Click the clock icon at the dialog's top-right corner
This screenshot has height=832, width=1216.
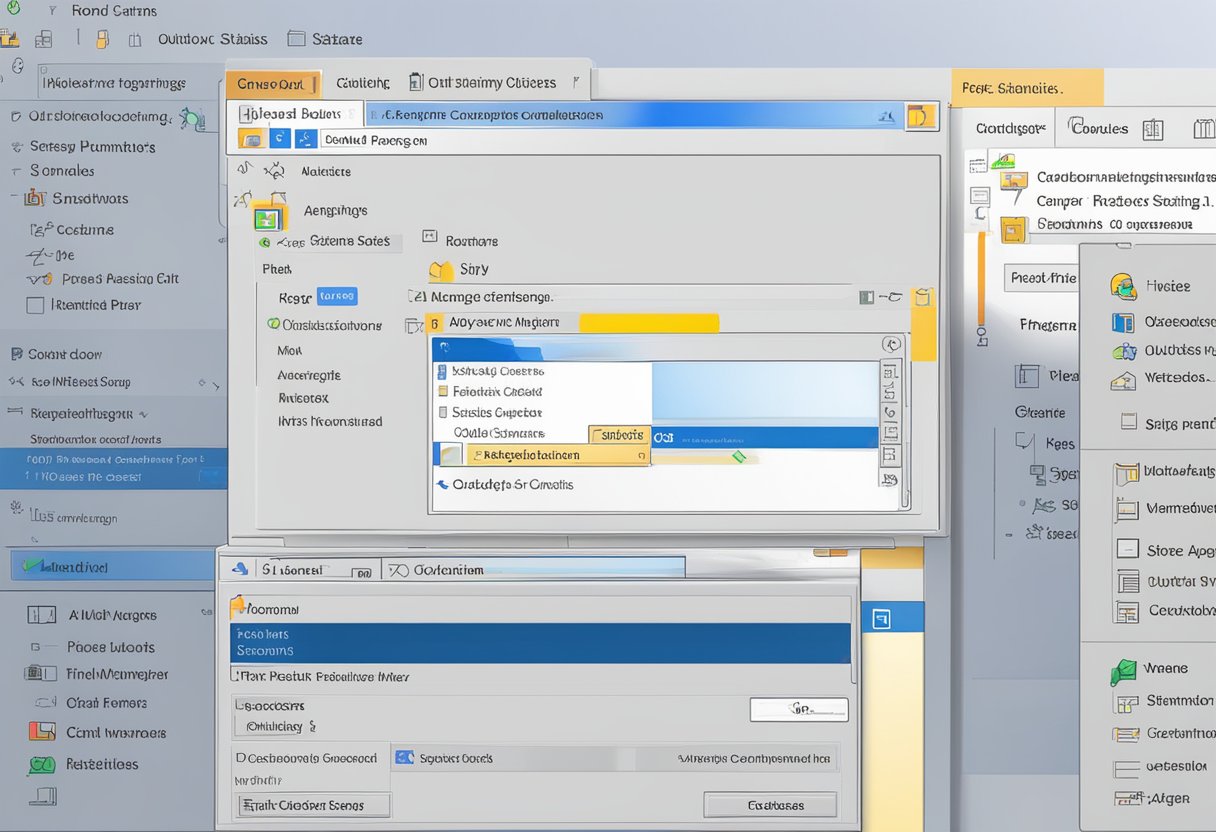click(890, 342)
